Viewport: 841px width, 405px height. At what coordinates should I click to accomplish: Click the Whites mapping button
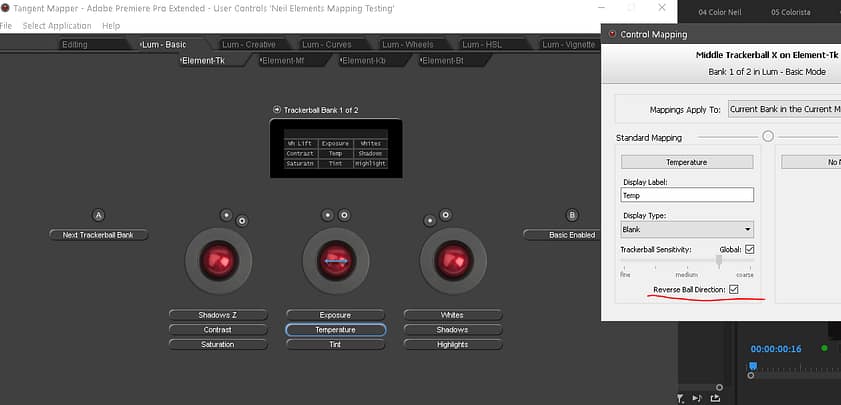[x=453, y=315]
